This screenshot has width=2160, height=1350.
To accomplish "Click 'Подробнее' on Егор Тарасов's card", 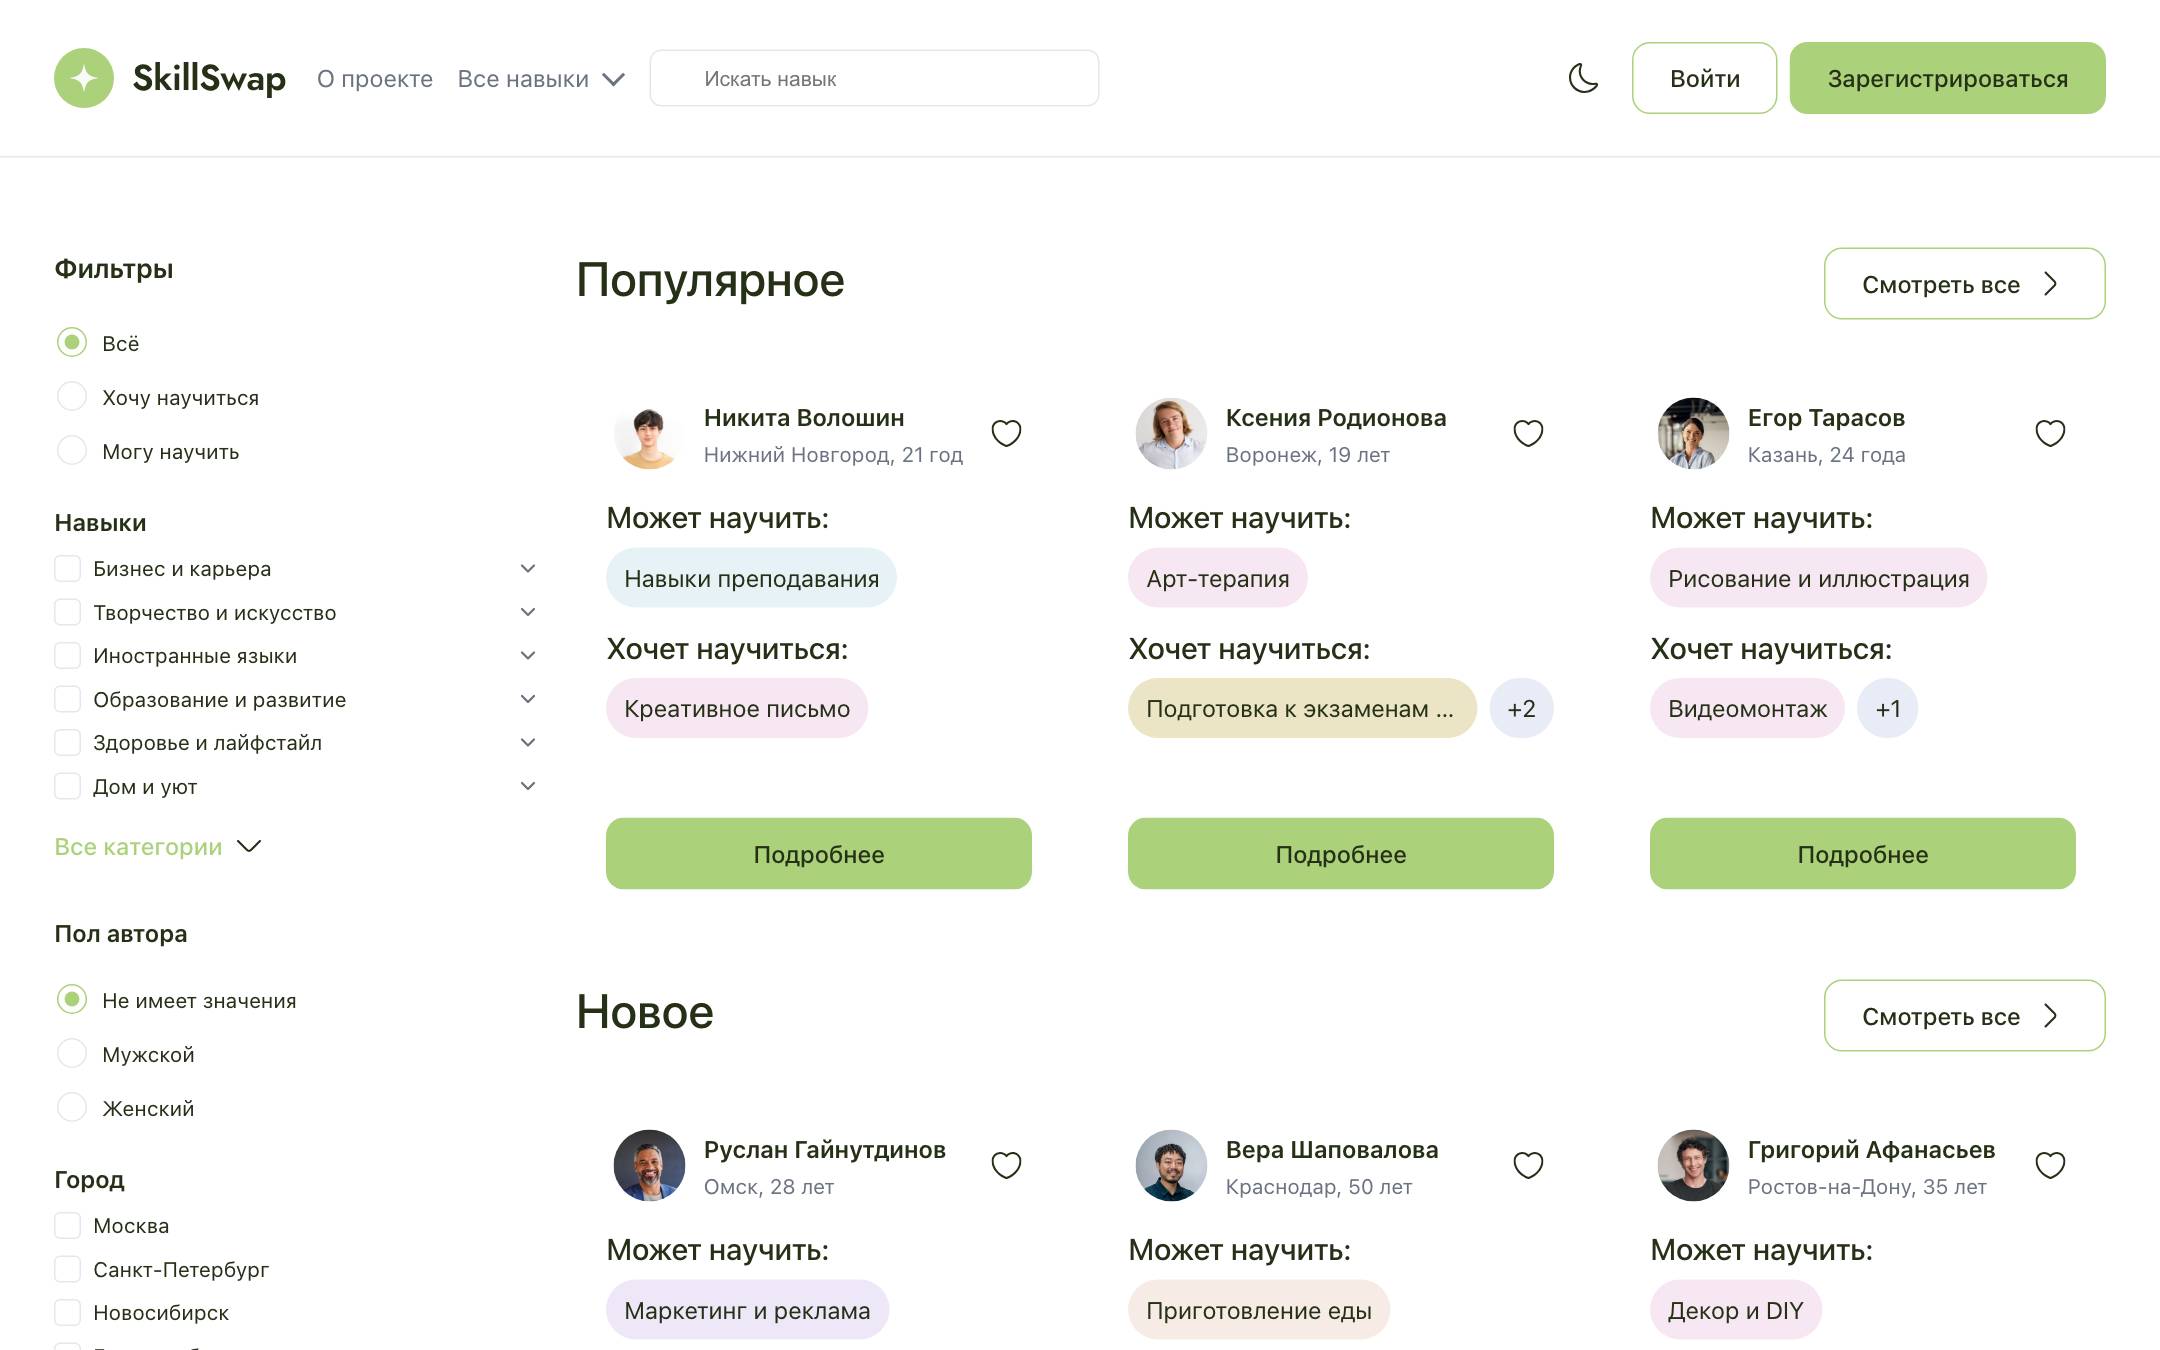I will coord(1862,854).
